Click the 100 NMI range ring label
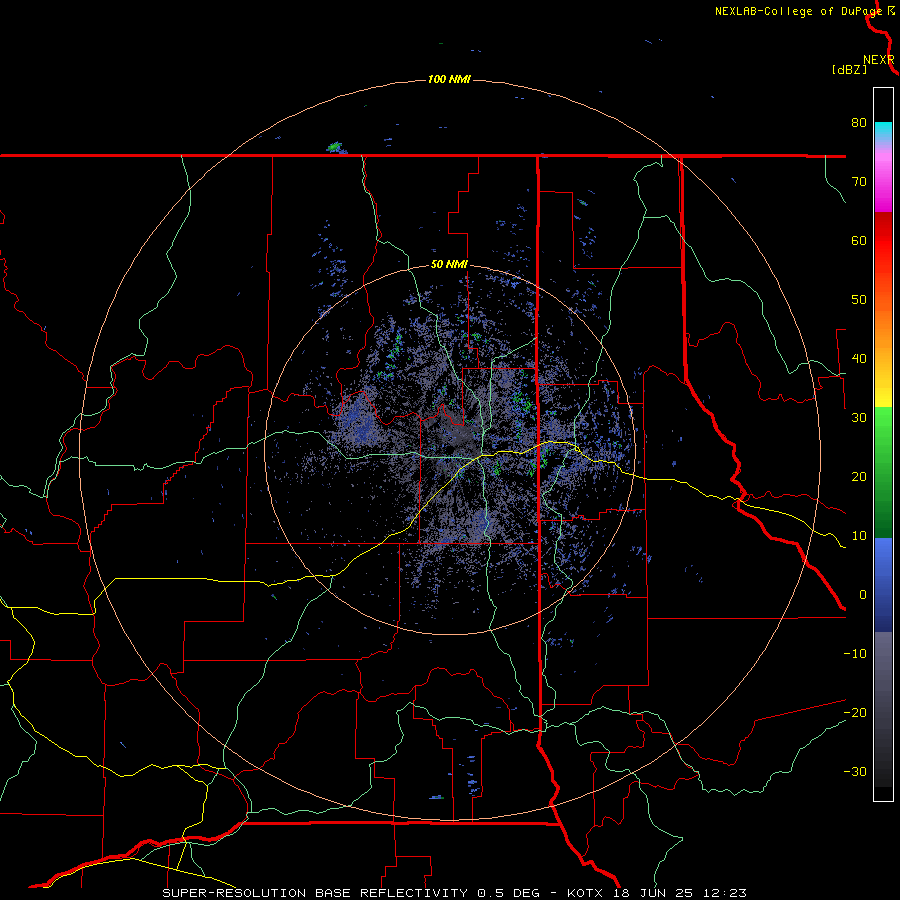The height and width of the screenshot is (900, 900). [449, 79]
